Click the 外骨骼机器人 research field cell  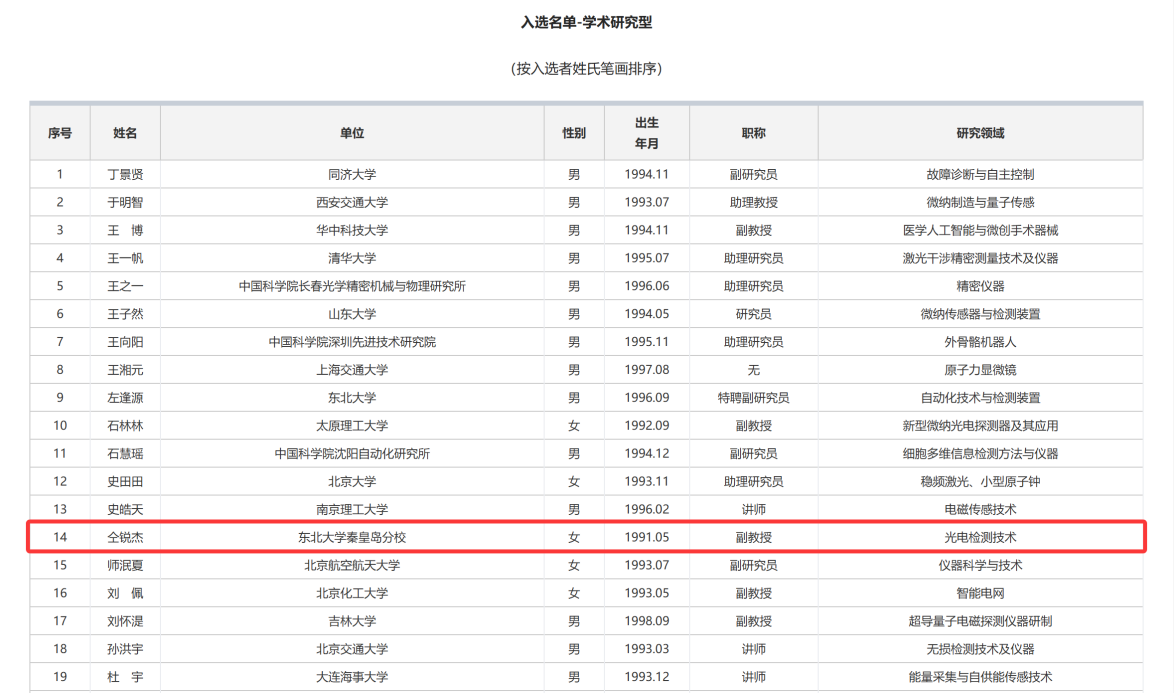click(x=980, y=342)
